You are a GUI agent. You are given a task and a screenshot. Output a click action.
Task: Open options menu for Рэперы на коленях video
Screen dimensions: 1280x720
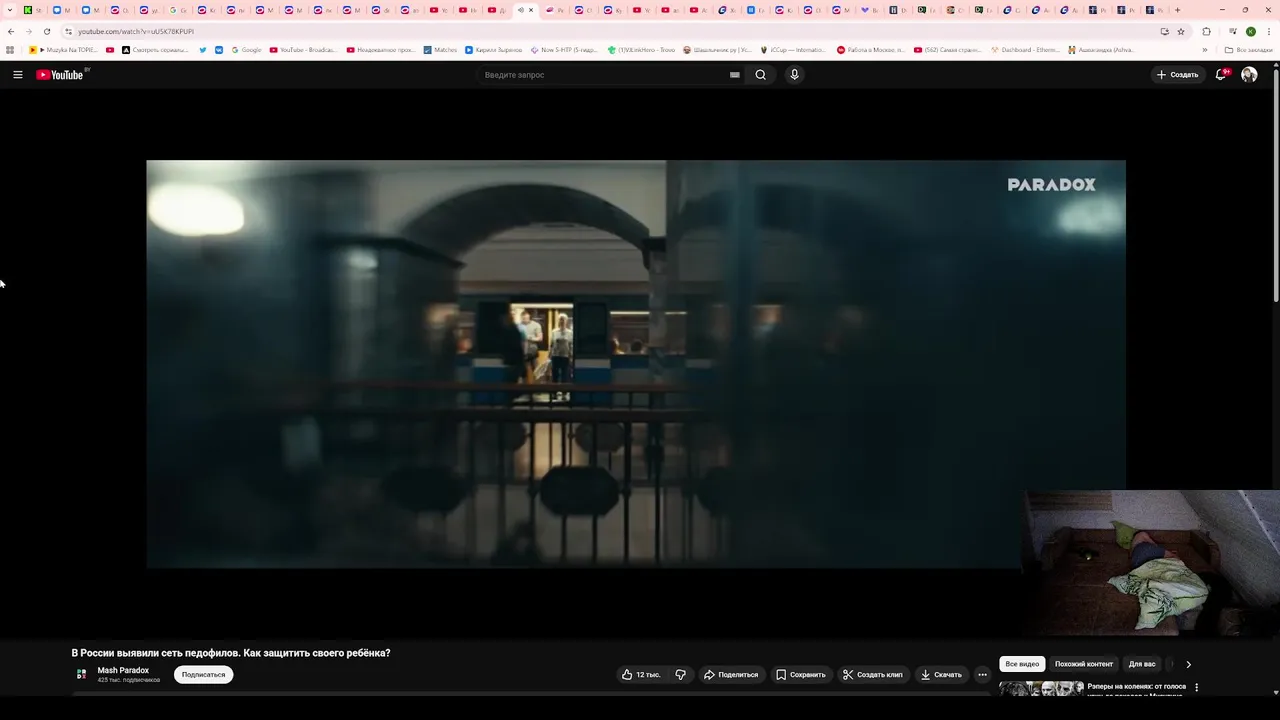(x=1196, y=688)
